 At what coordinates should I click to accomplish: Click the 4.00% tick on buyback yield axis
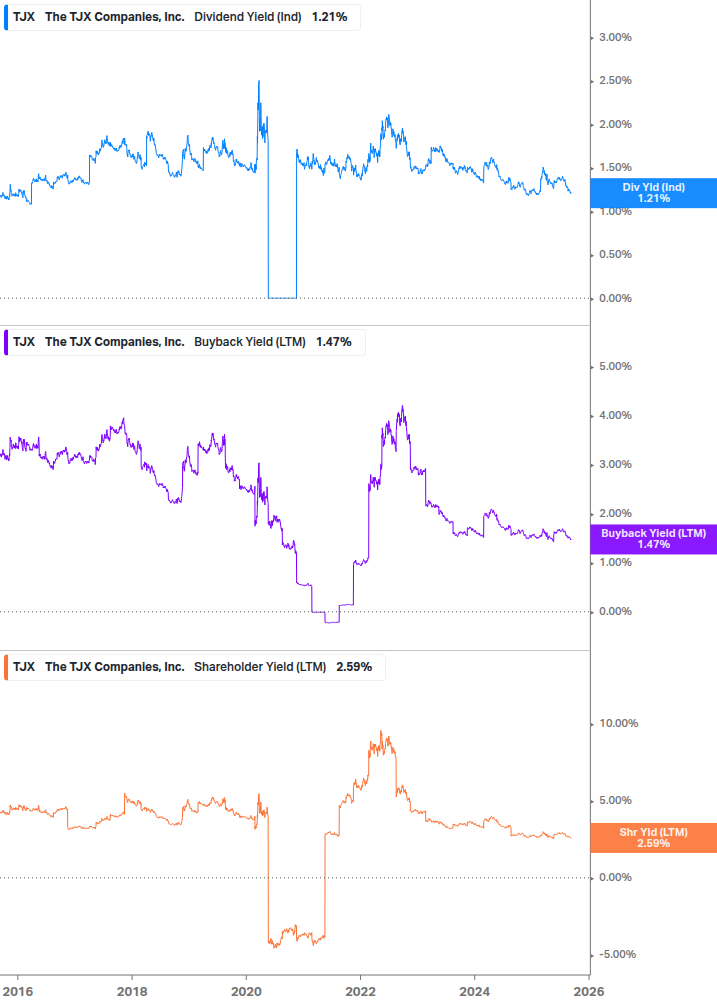615,415
